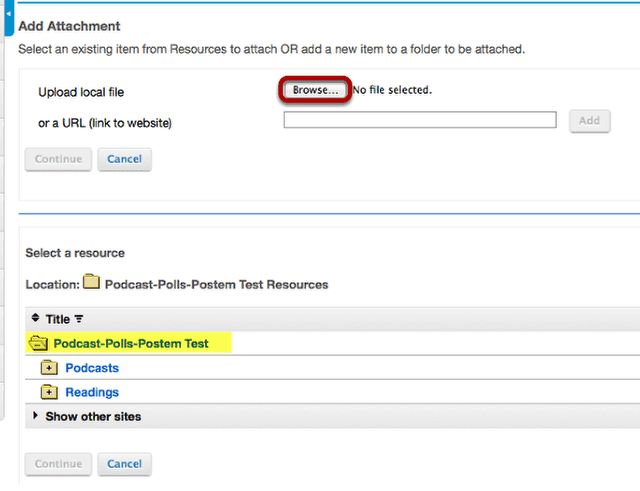This screenshot has width=640, height=491.
Task: Collapse the open Podcast-Polls-Postem Test folder icon
Action: tap(38, 343)
